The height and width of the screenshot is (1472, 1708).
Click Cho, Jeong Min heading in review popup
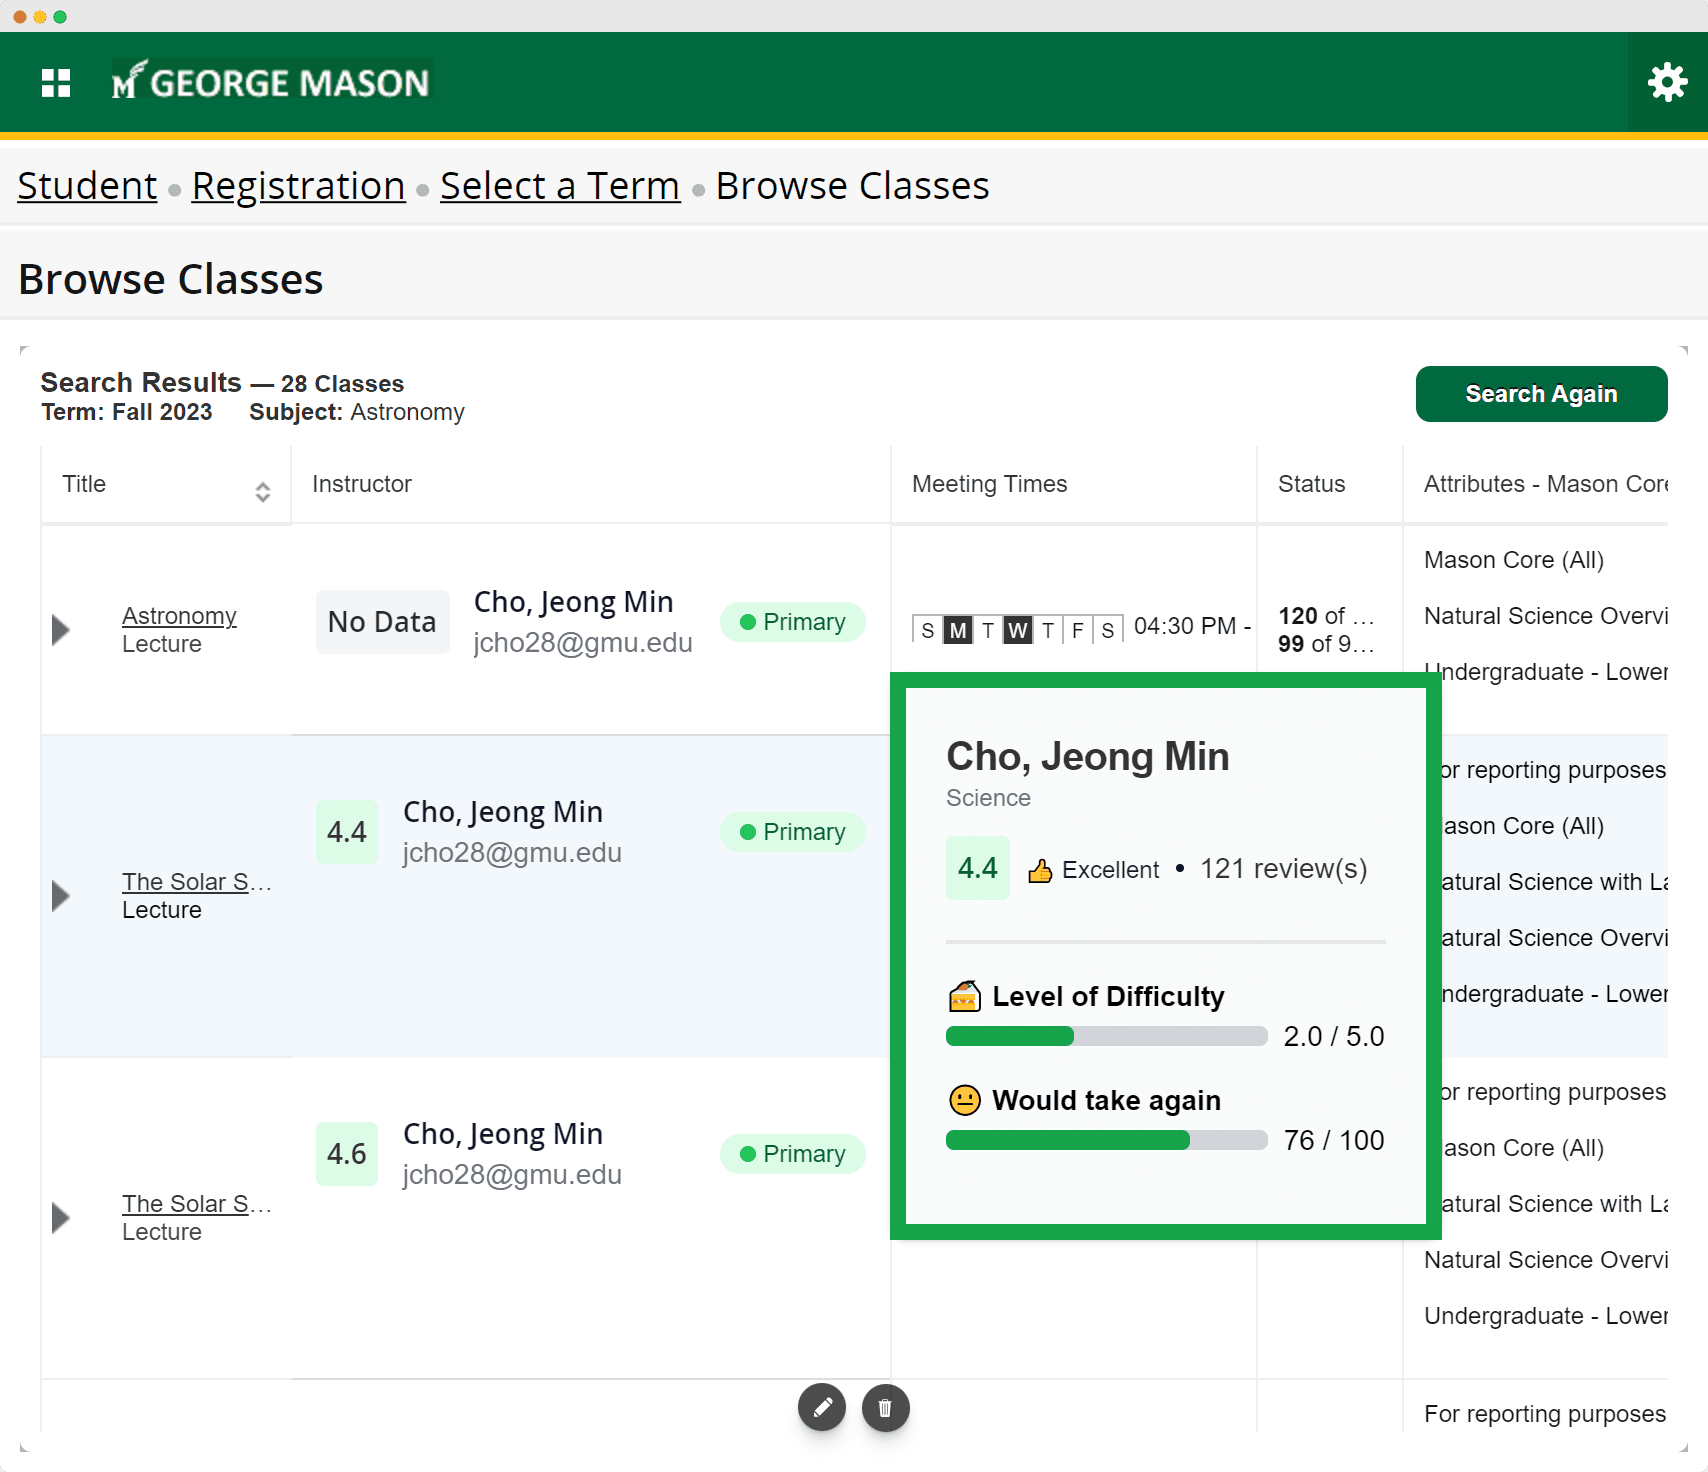pyautogui.click(x=1088, y=757)
